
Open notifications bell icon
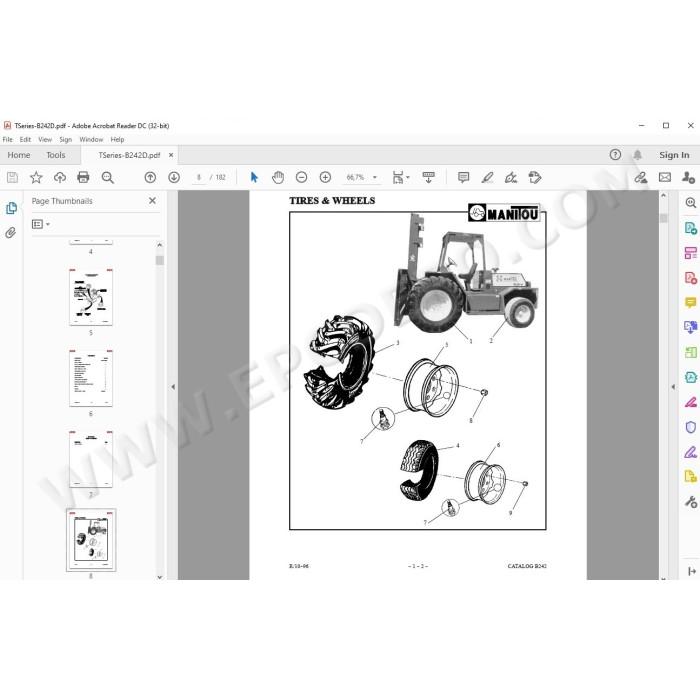pyautogui.click(x=638, y=154)
